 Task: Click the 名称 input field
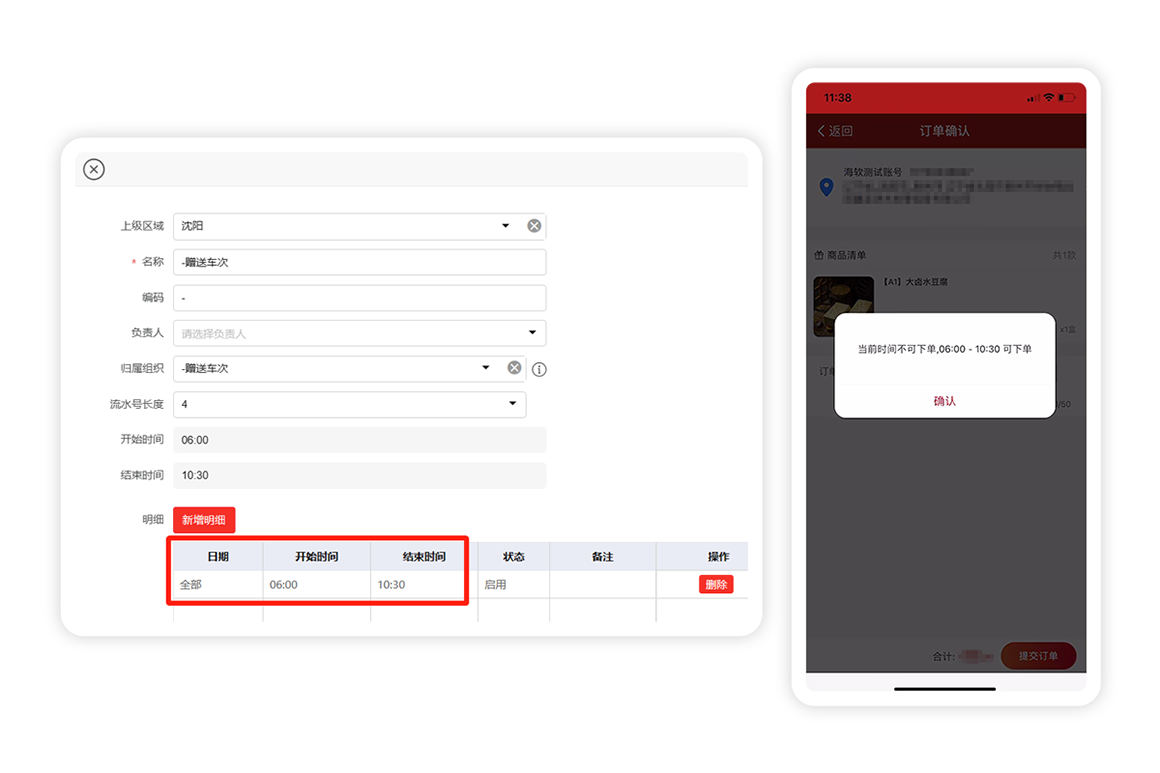pos(359,262)
